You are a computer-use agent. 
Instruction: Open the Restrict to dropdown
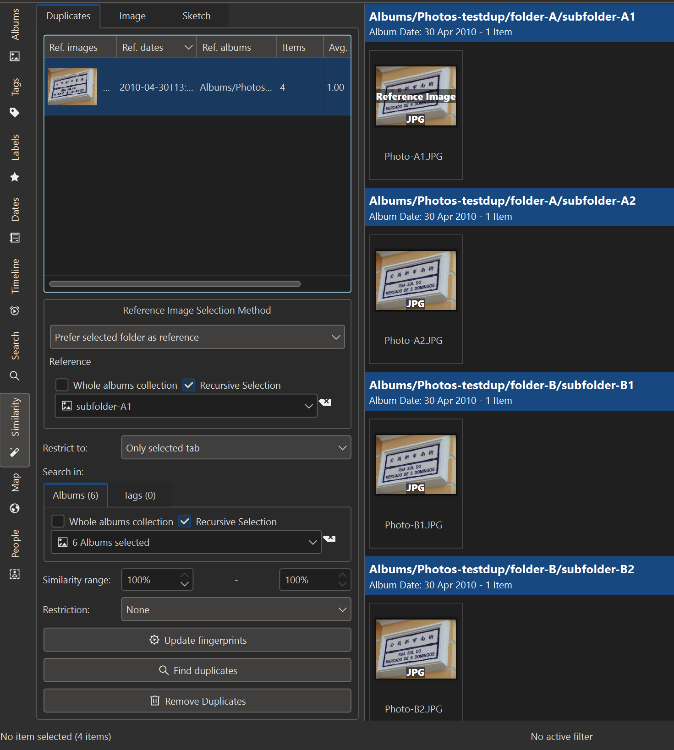pos(235,448)
